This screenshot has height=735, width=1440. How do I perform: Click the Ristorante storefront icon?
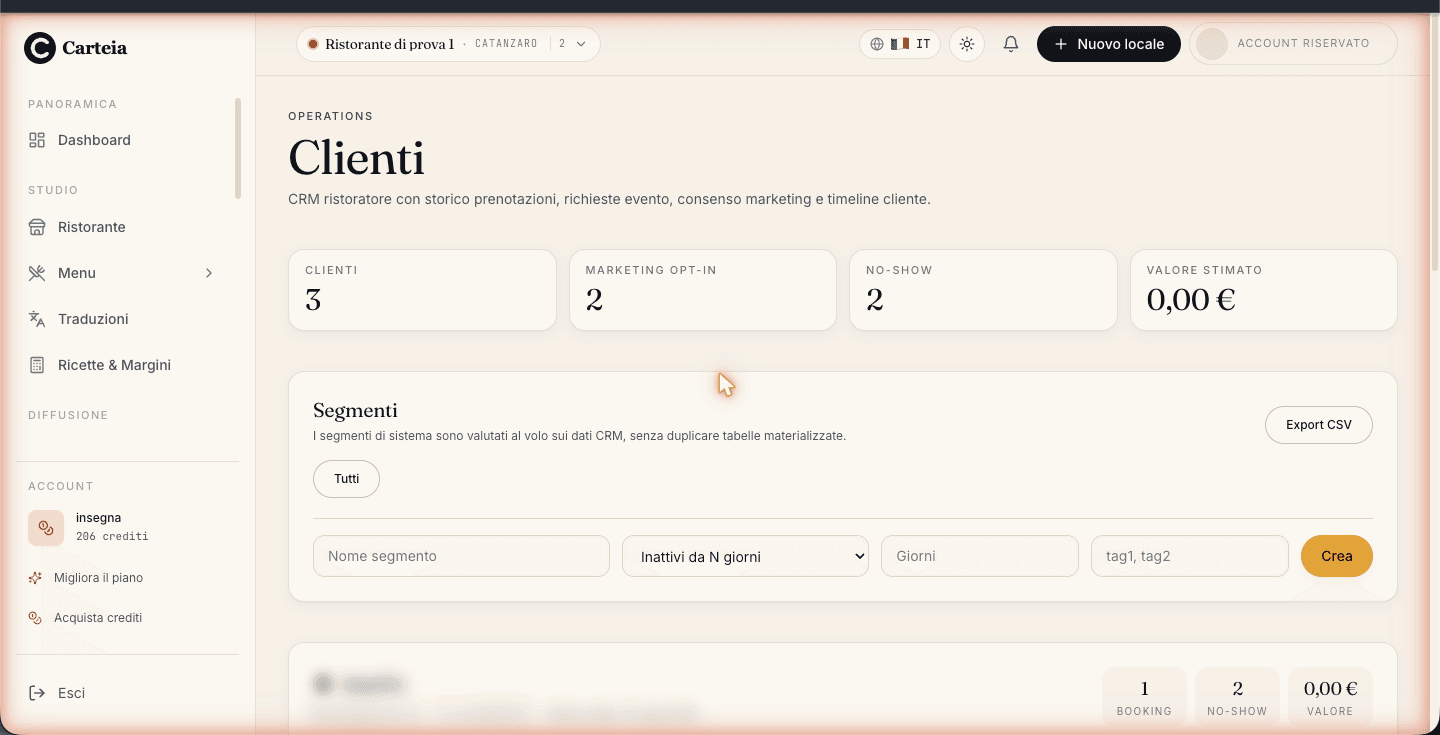[x=37, y=227]
